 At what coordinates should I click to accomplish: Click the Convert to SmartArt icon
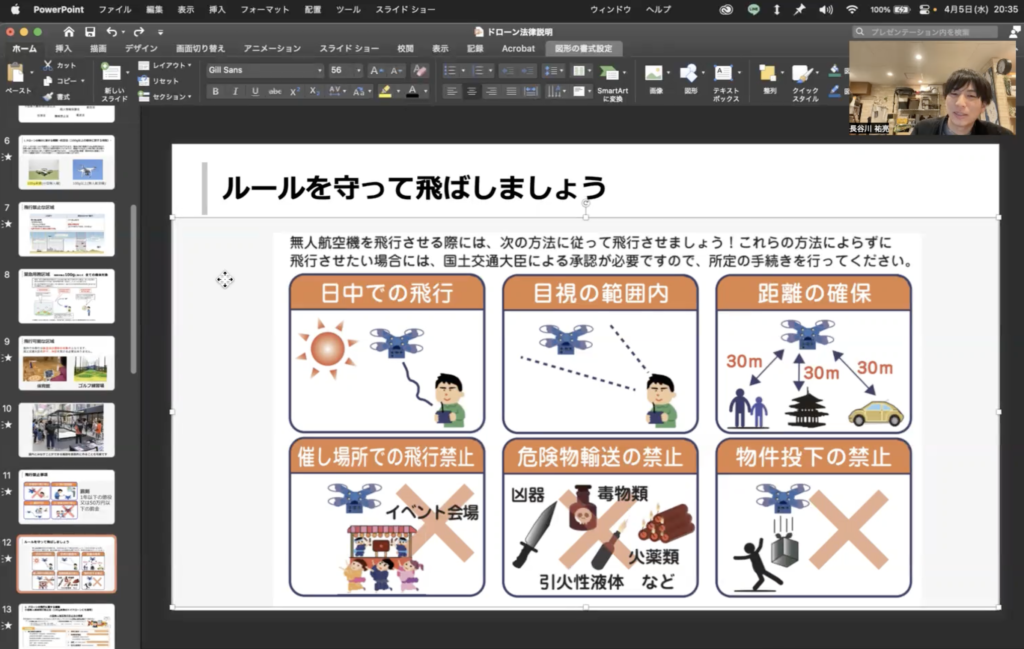pos(610,73)
